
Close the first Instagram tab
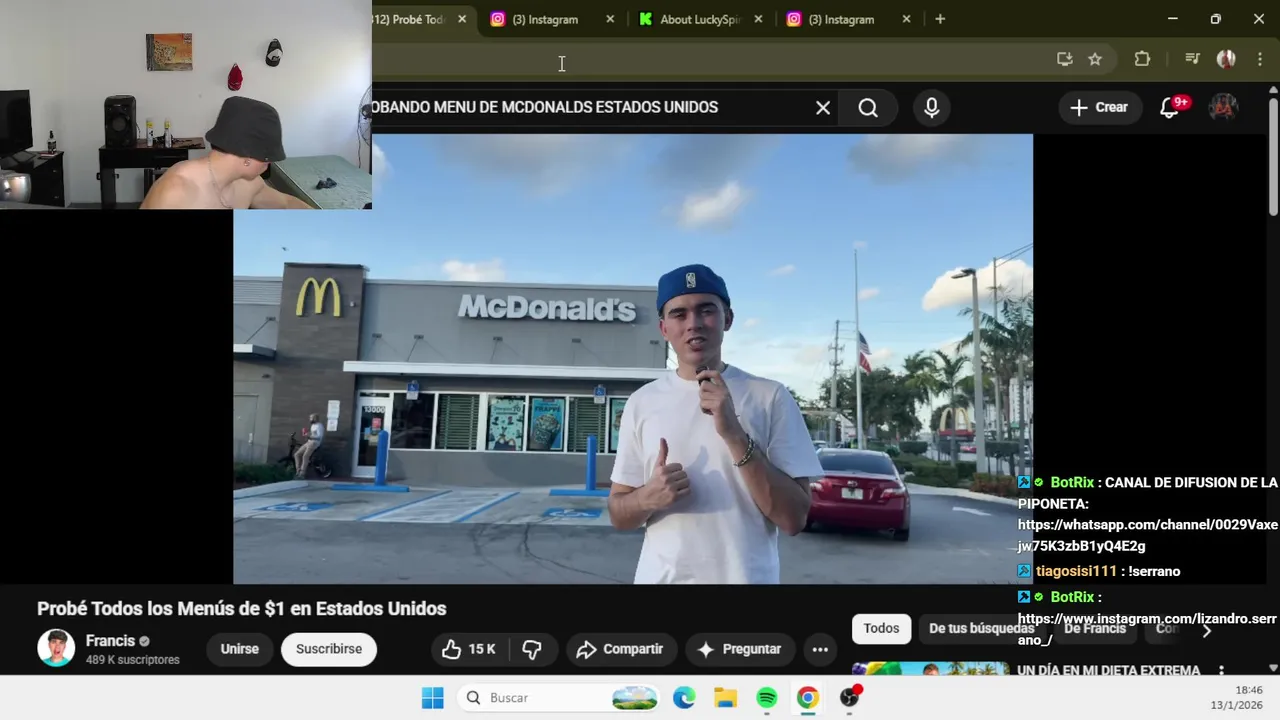pos(610,19)
